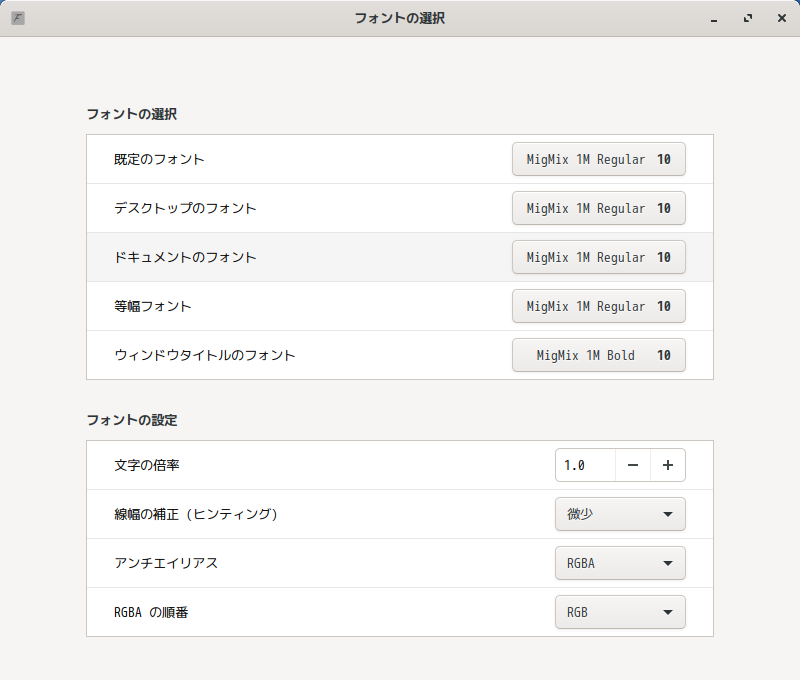
Task: Expand the RGBA の順番 dropdown
Action: pyautogui.click(x=620, y=612)
